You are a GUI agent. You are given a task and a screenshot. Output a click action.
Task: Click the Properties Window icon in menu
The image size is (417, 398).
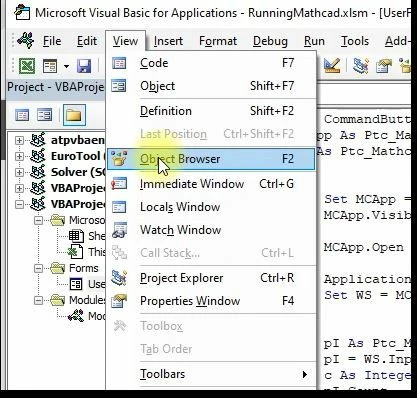click(x=119, y=301)
